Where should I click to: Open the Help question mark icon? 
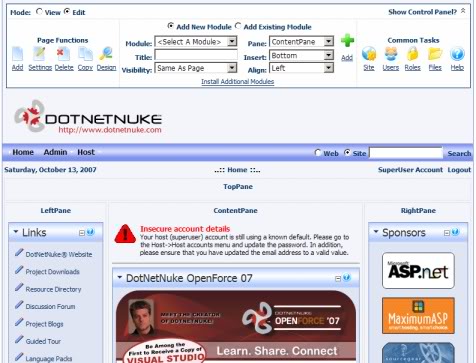457,54
